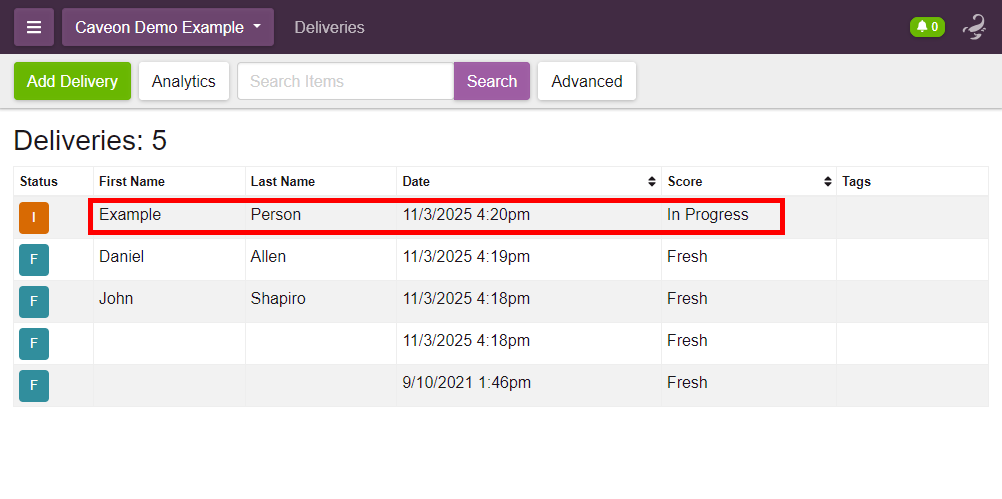Select the 11/3/2025 4:20pm date cell

point(529,215)
